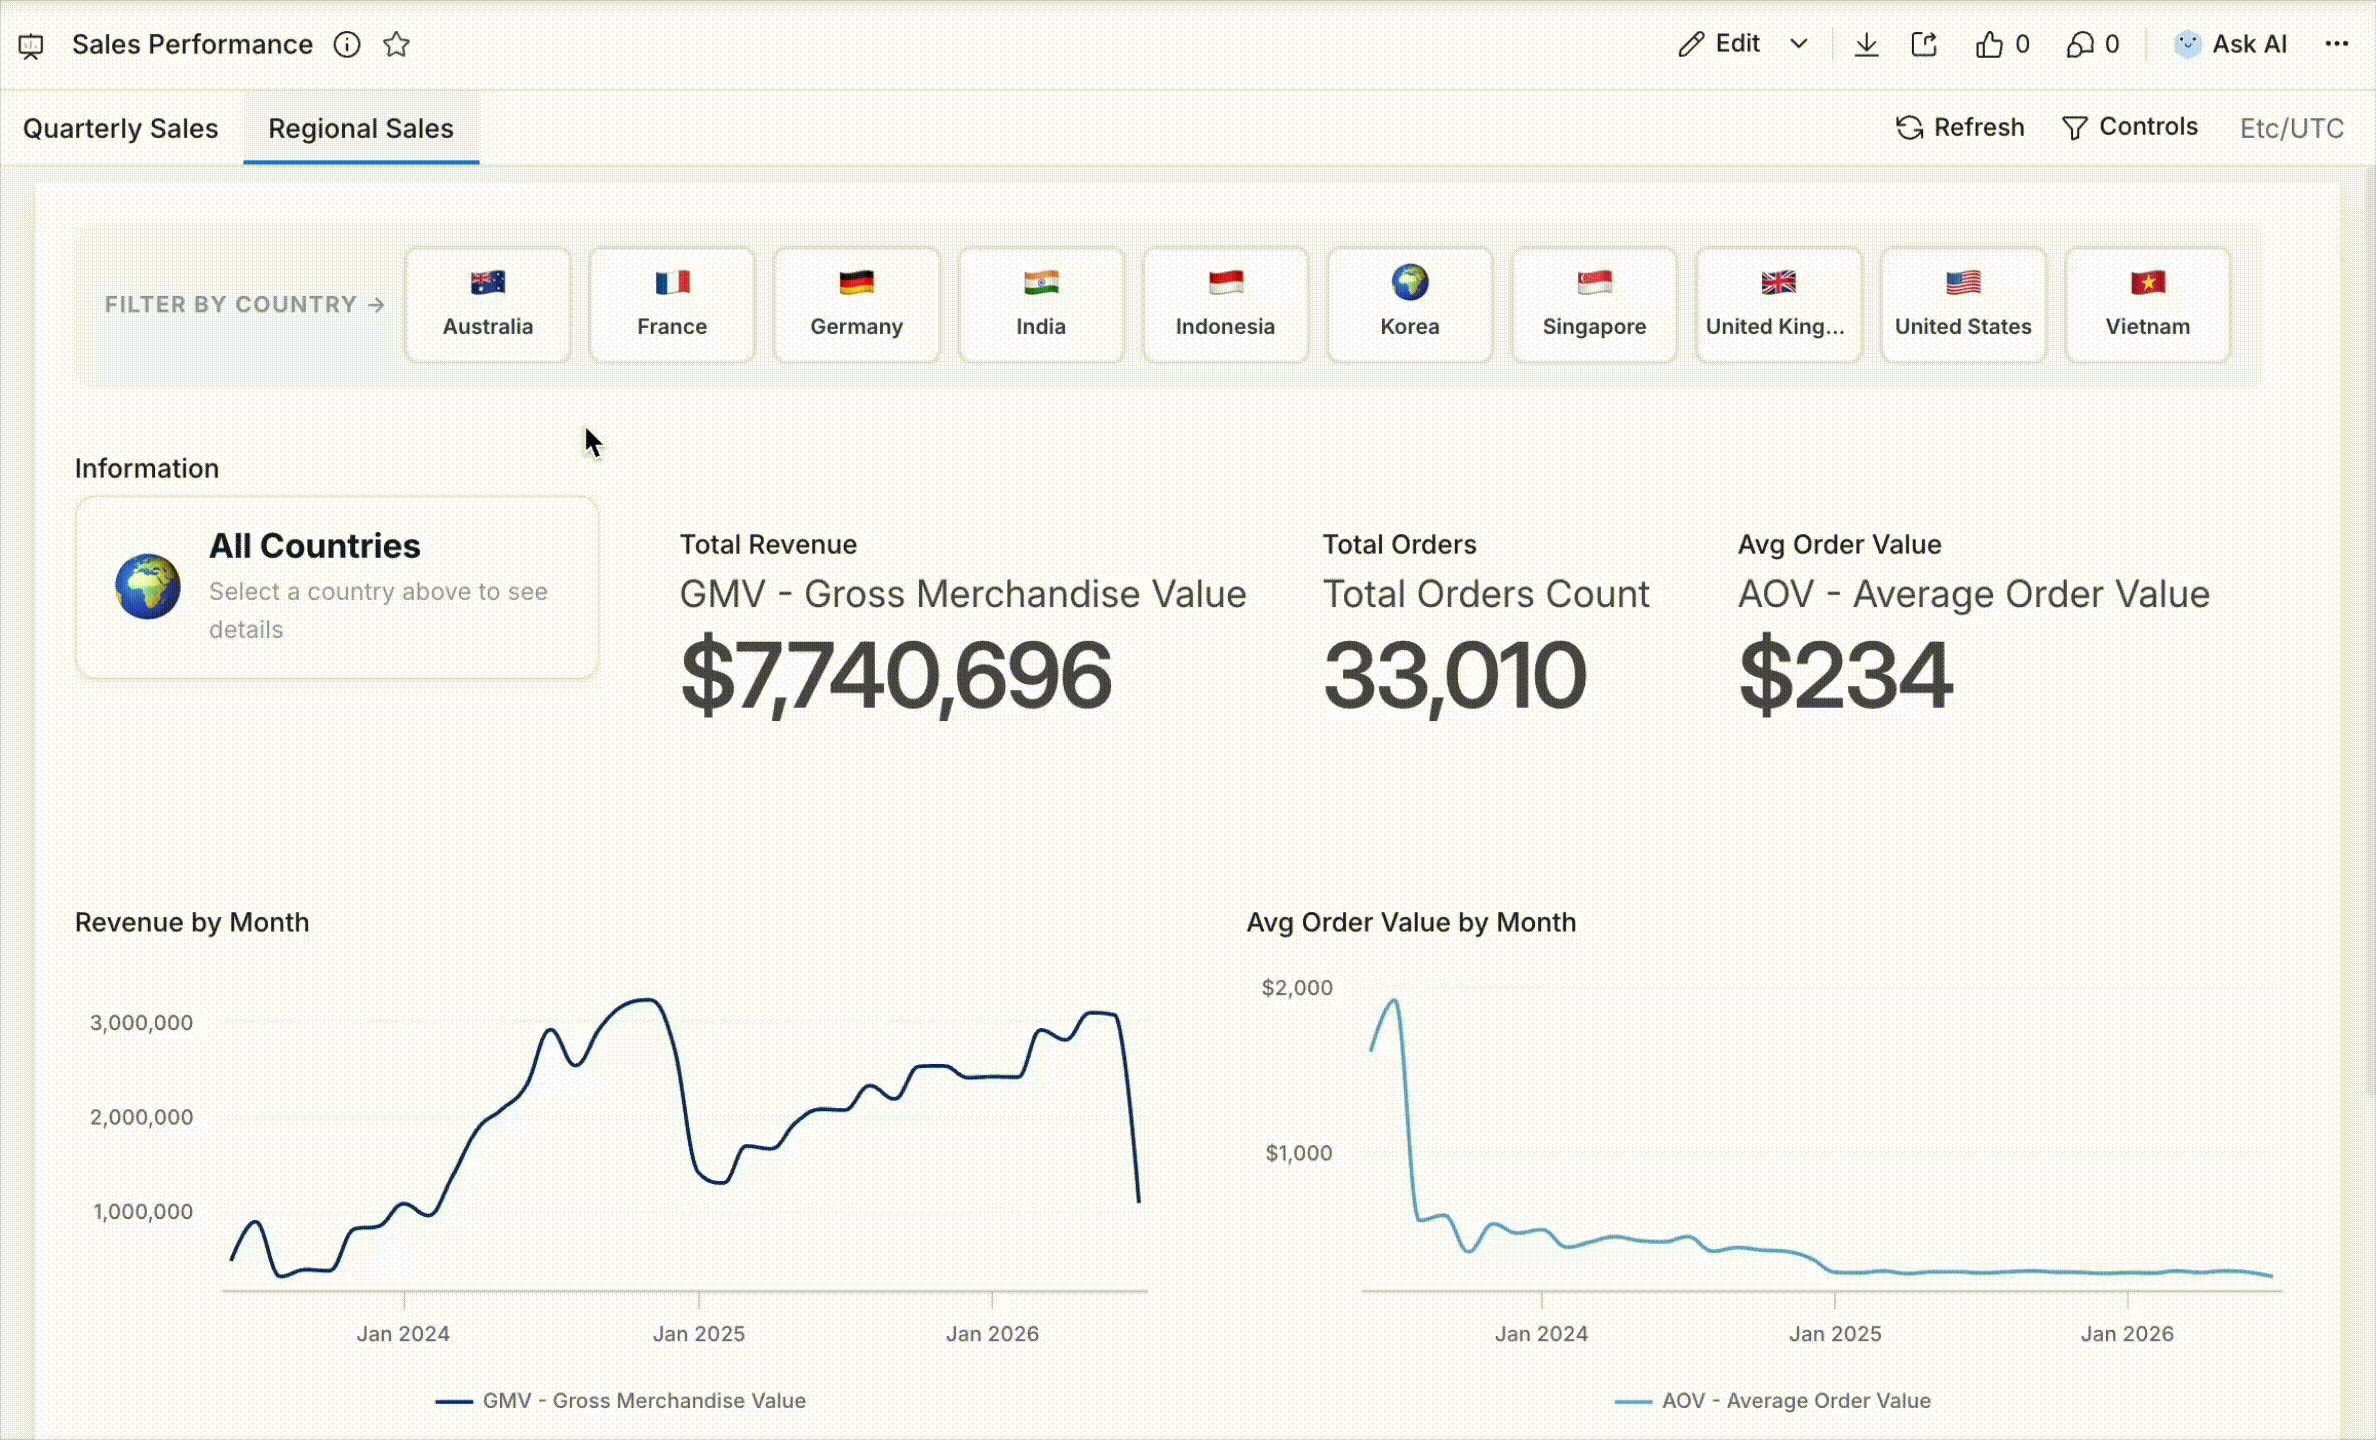This screenshot has height=1440, width=2376.
Task: Open the dashboard info icon
Action: (x=347, y=45)
